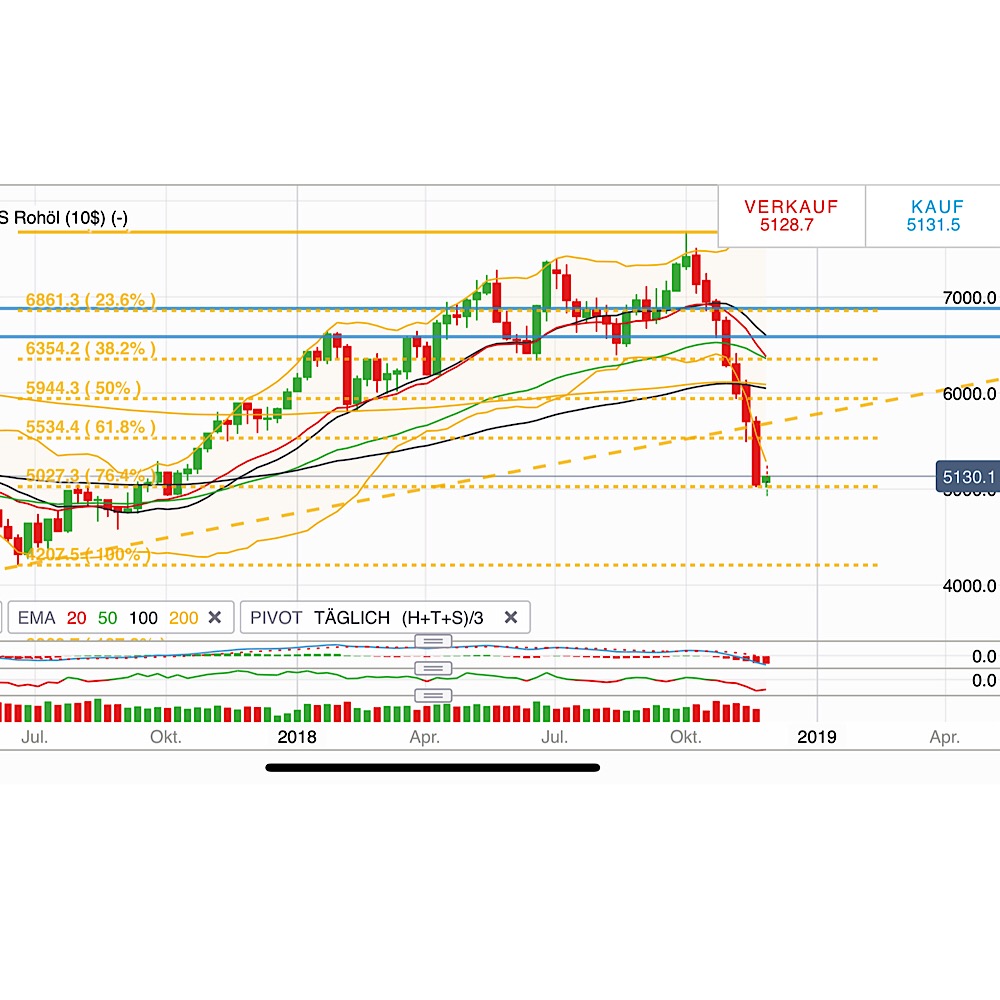Select the middle indicator pane drag handle

click(x=433, y=667)
